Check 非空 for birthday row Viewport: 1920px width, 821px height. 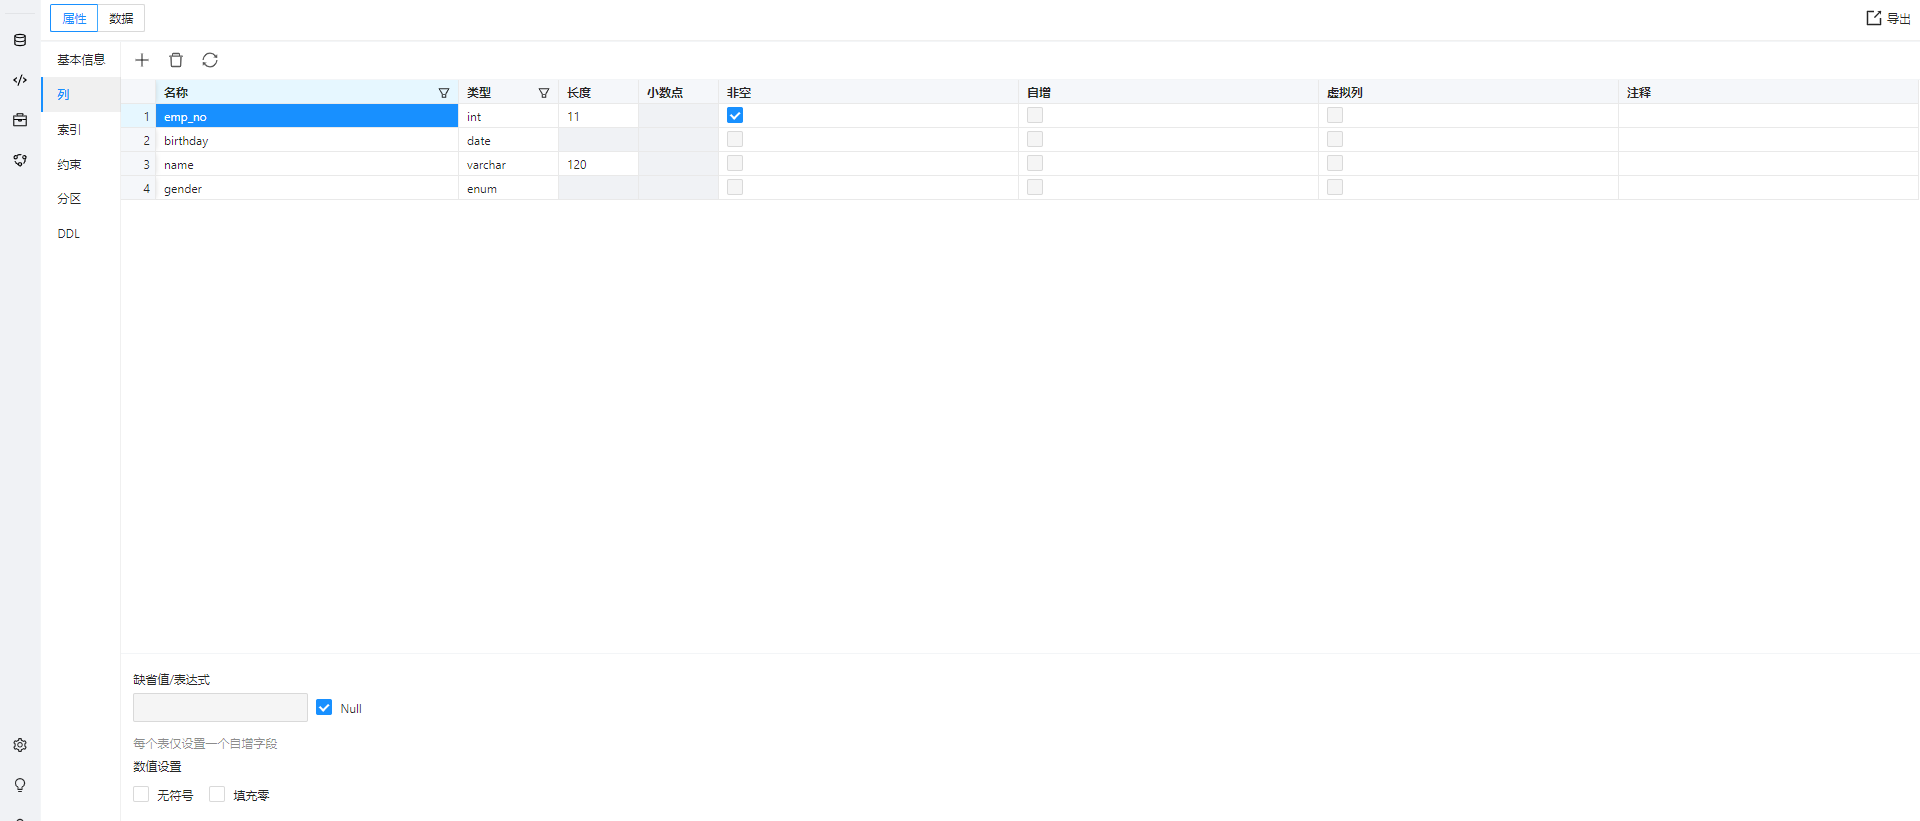point(735,140)
